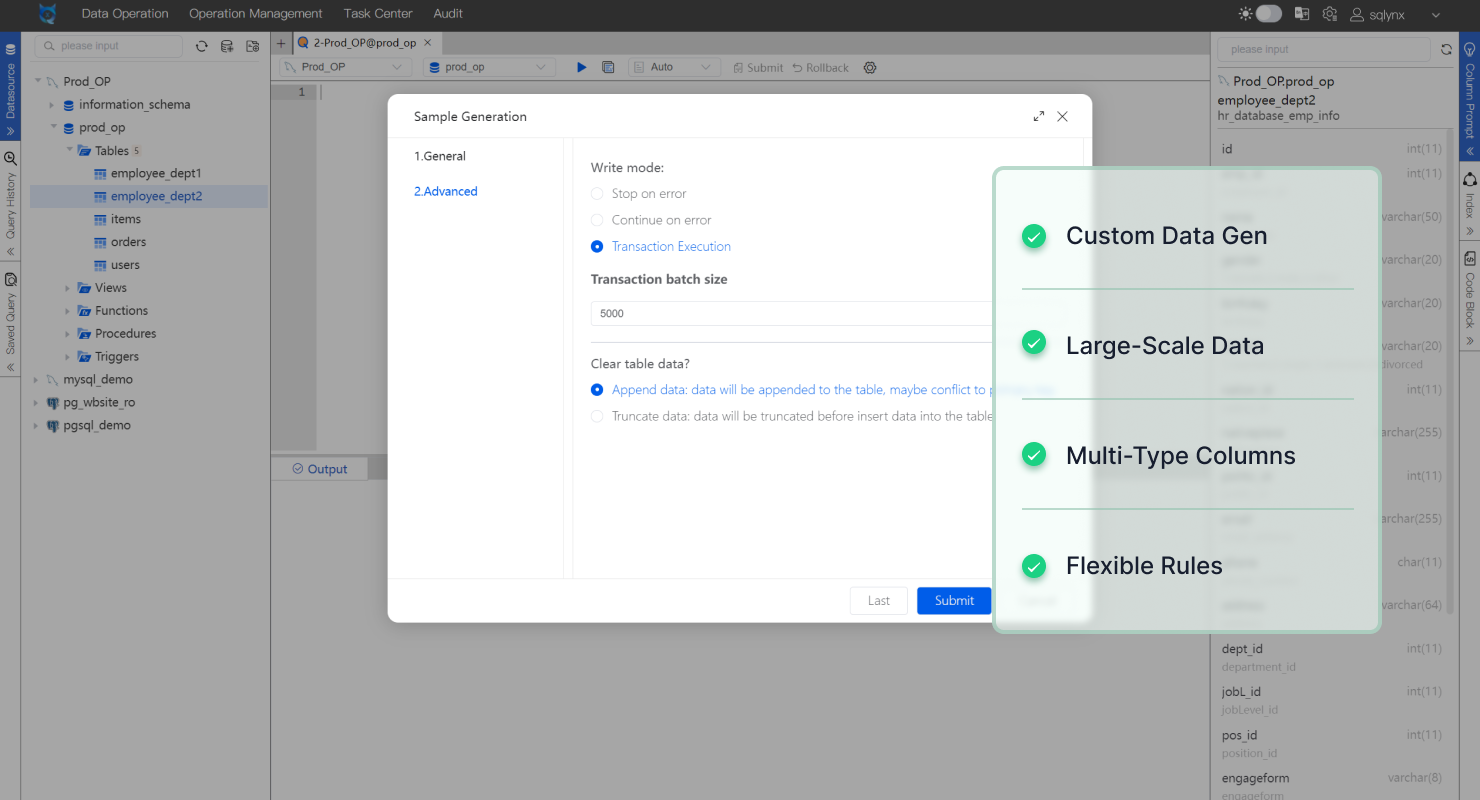Open the Task Center menu

point(378,14)
